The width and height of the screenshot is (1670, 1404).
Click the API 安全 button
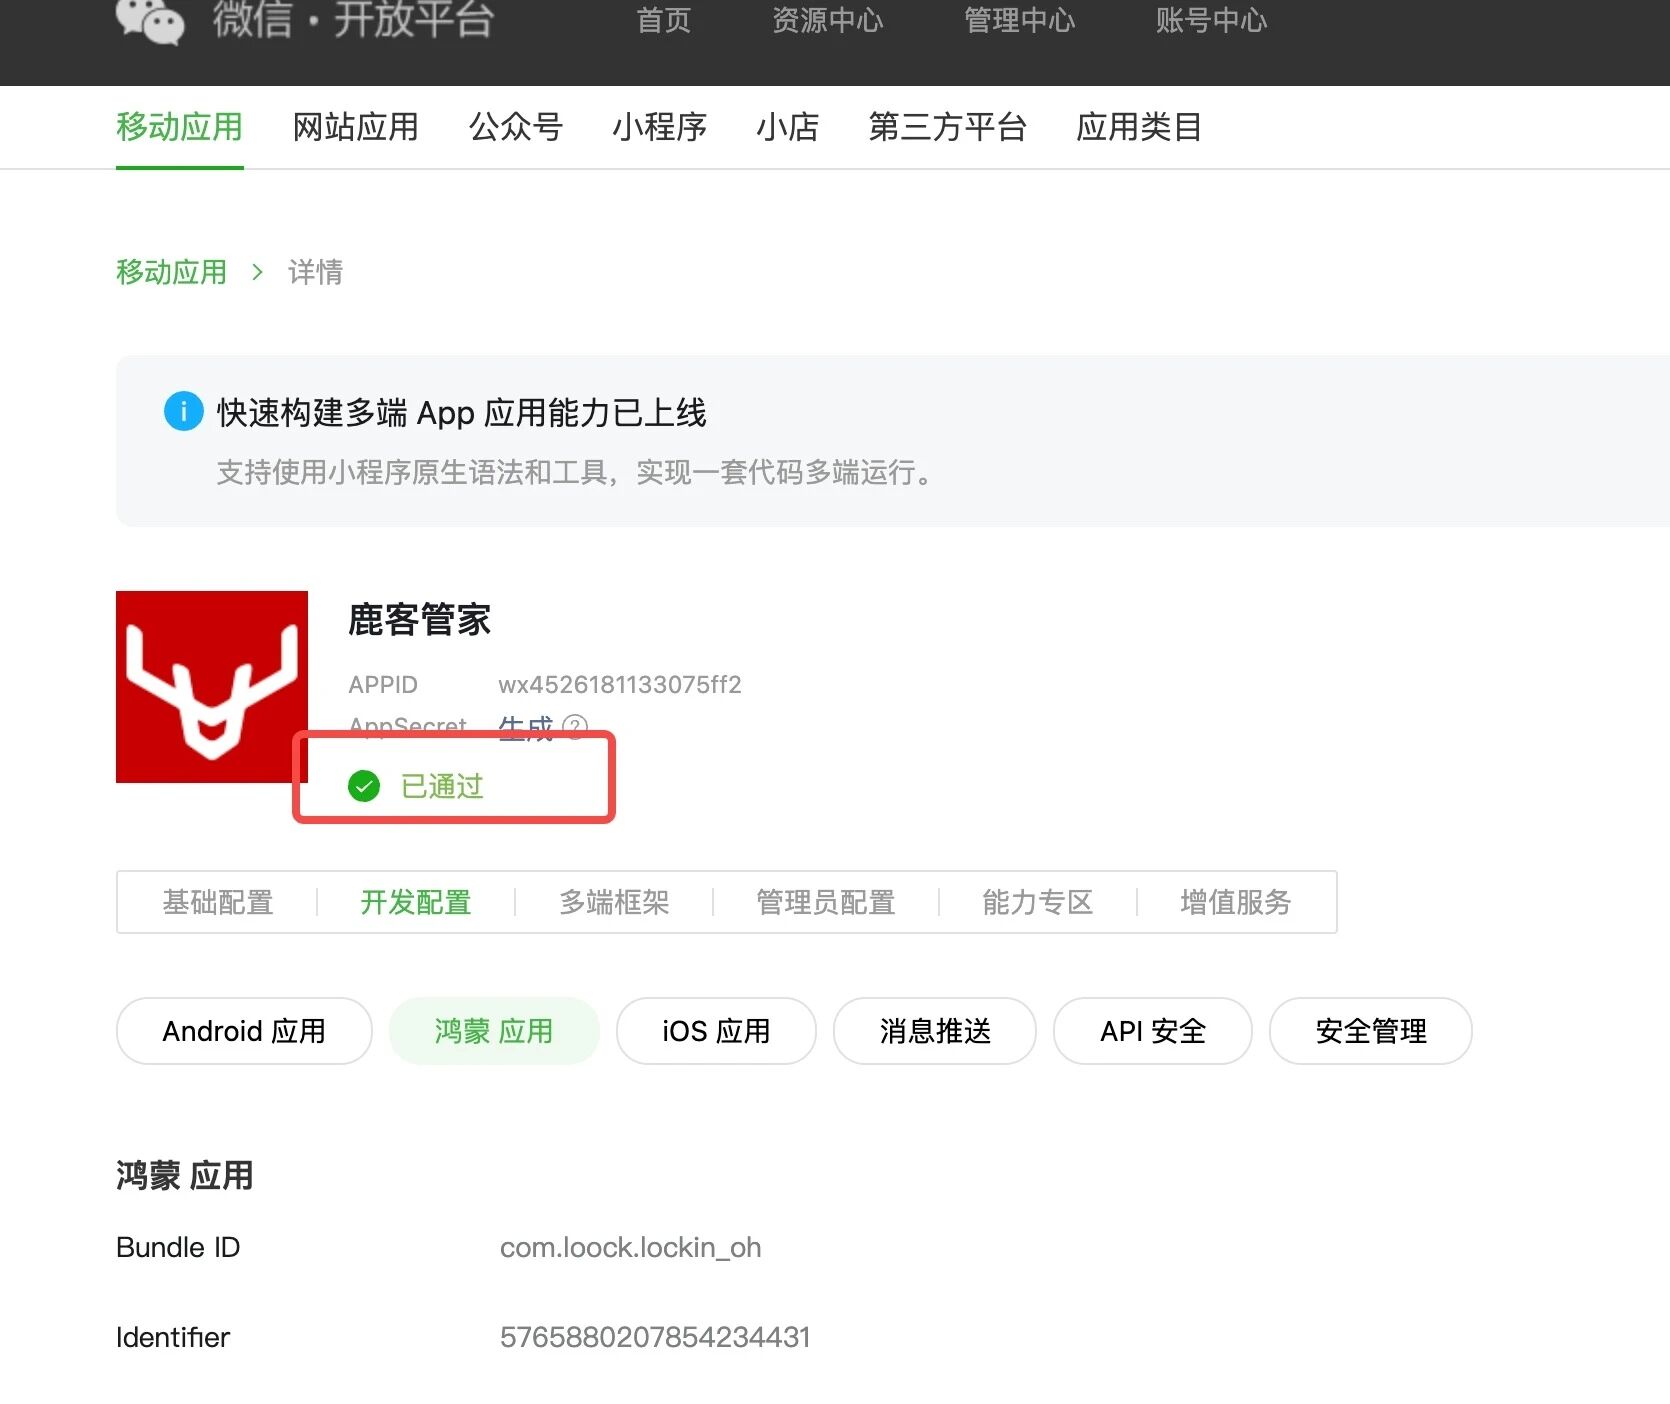(x=1153, y=1031)
